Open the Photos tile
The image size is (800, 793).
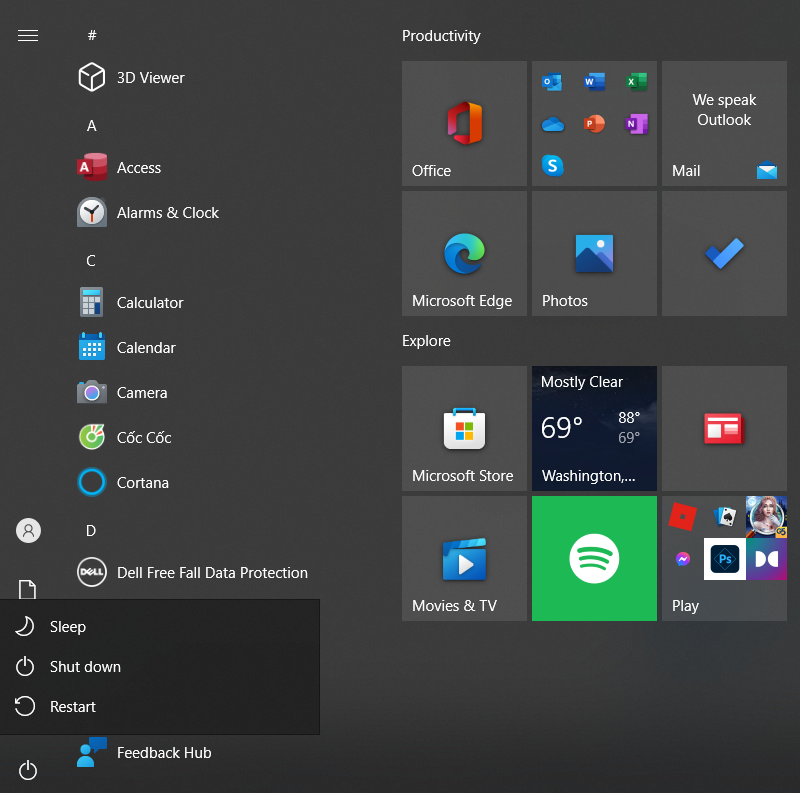point(594,254)
